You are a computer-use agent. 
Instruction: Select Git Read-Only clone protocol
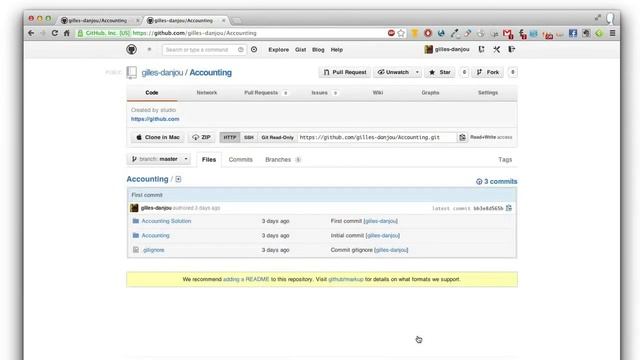278,138
